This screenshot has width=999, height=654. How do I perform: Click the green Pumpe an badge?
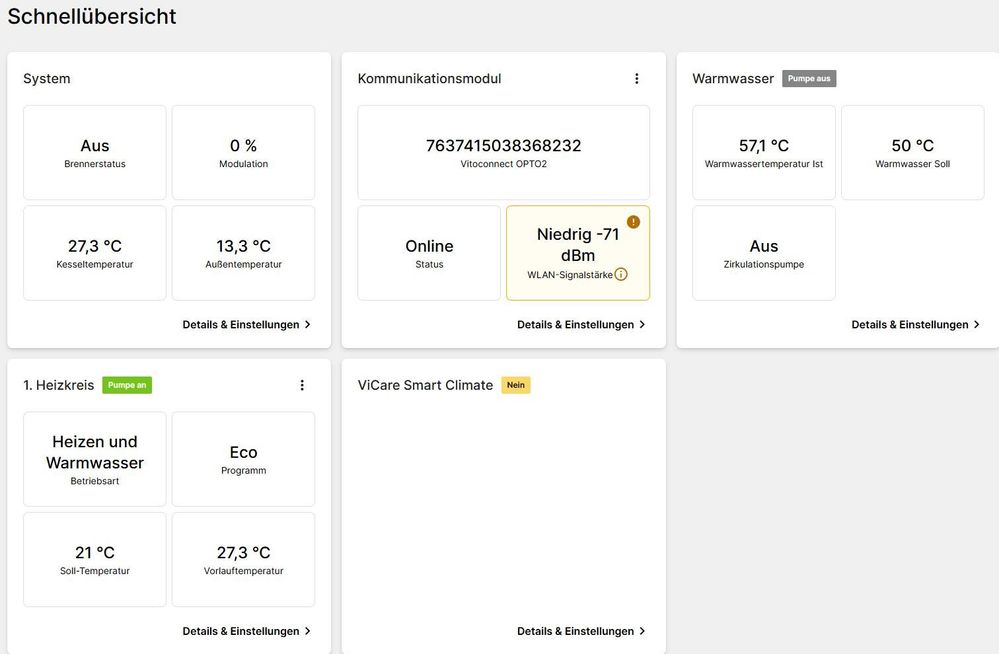127,385
